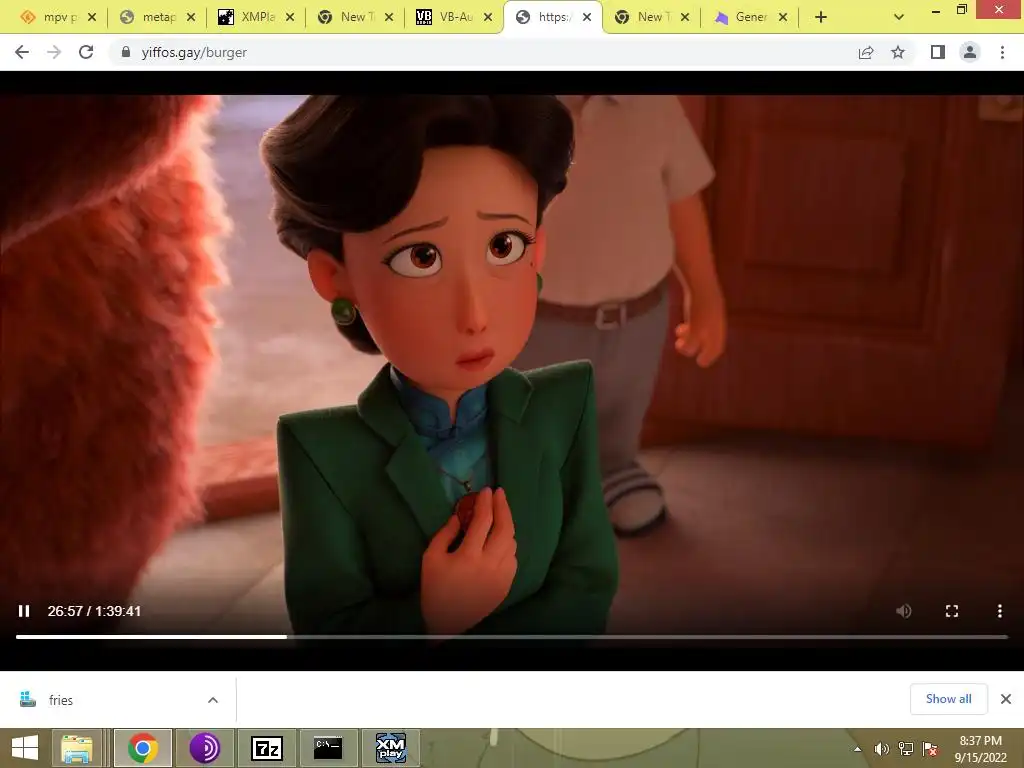Image resolution: width=1024 pixels, height=768 pixels.
Task: Open the network status icon
Action: [x=906, y=748]
